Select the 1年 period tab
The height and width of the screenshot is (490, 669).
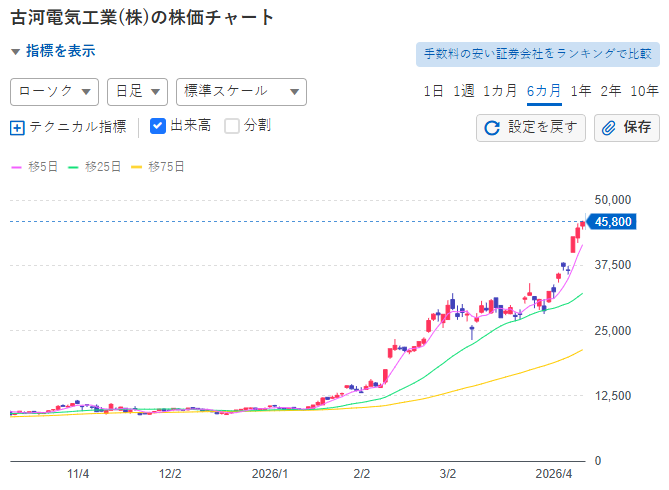[x=581, y=91]
